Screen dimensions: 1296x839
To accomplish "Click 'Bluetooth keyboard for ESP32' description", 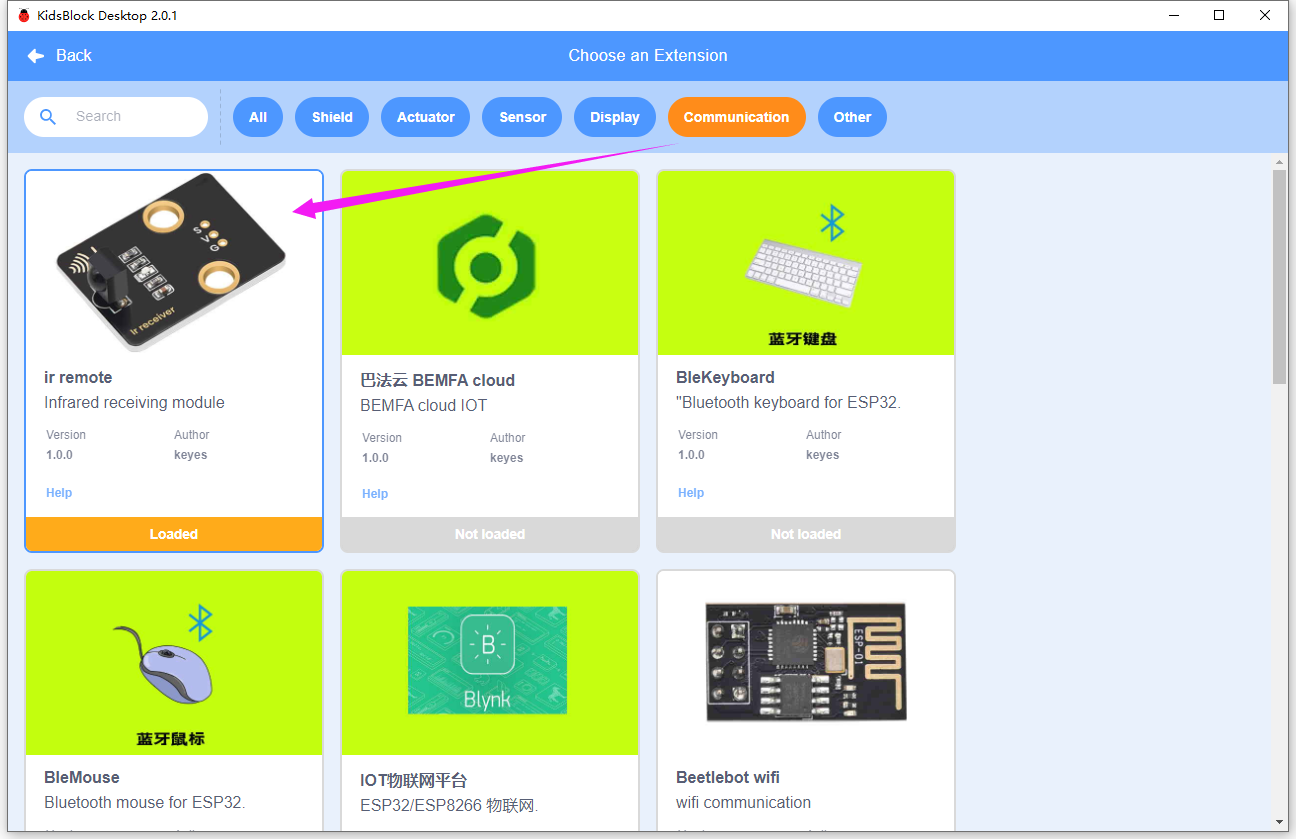I will click(789, 403).
